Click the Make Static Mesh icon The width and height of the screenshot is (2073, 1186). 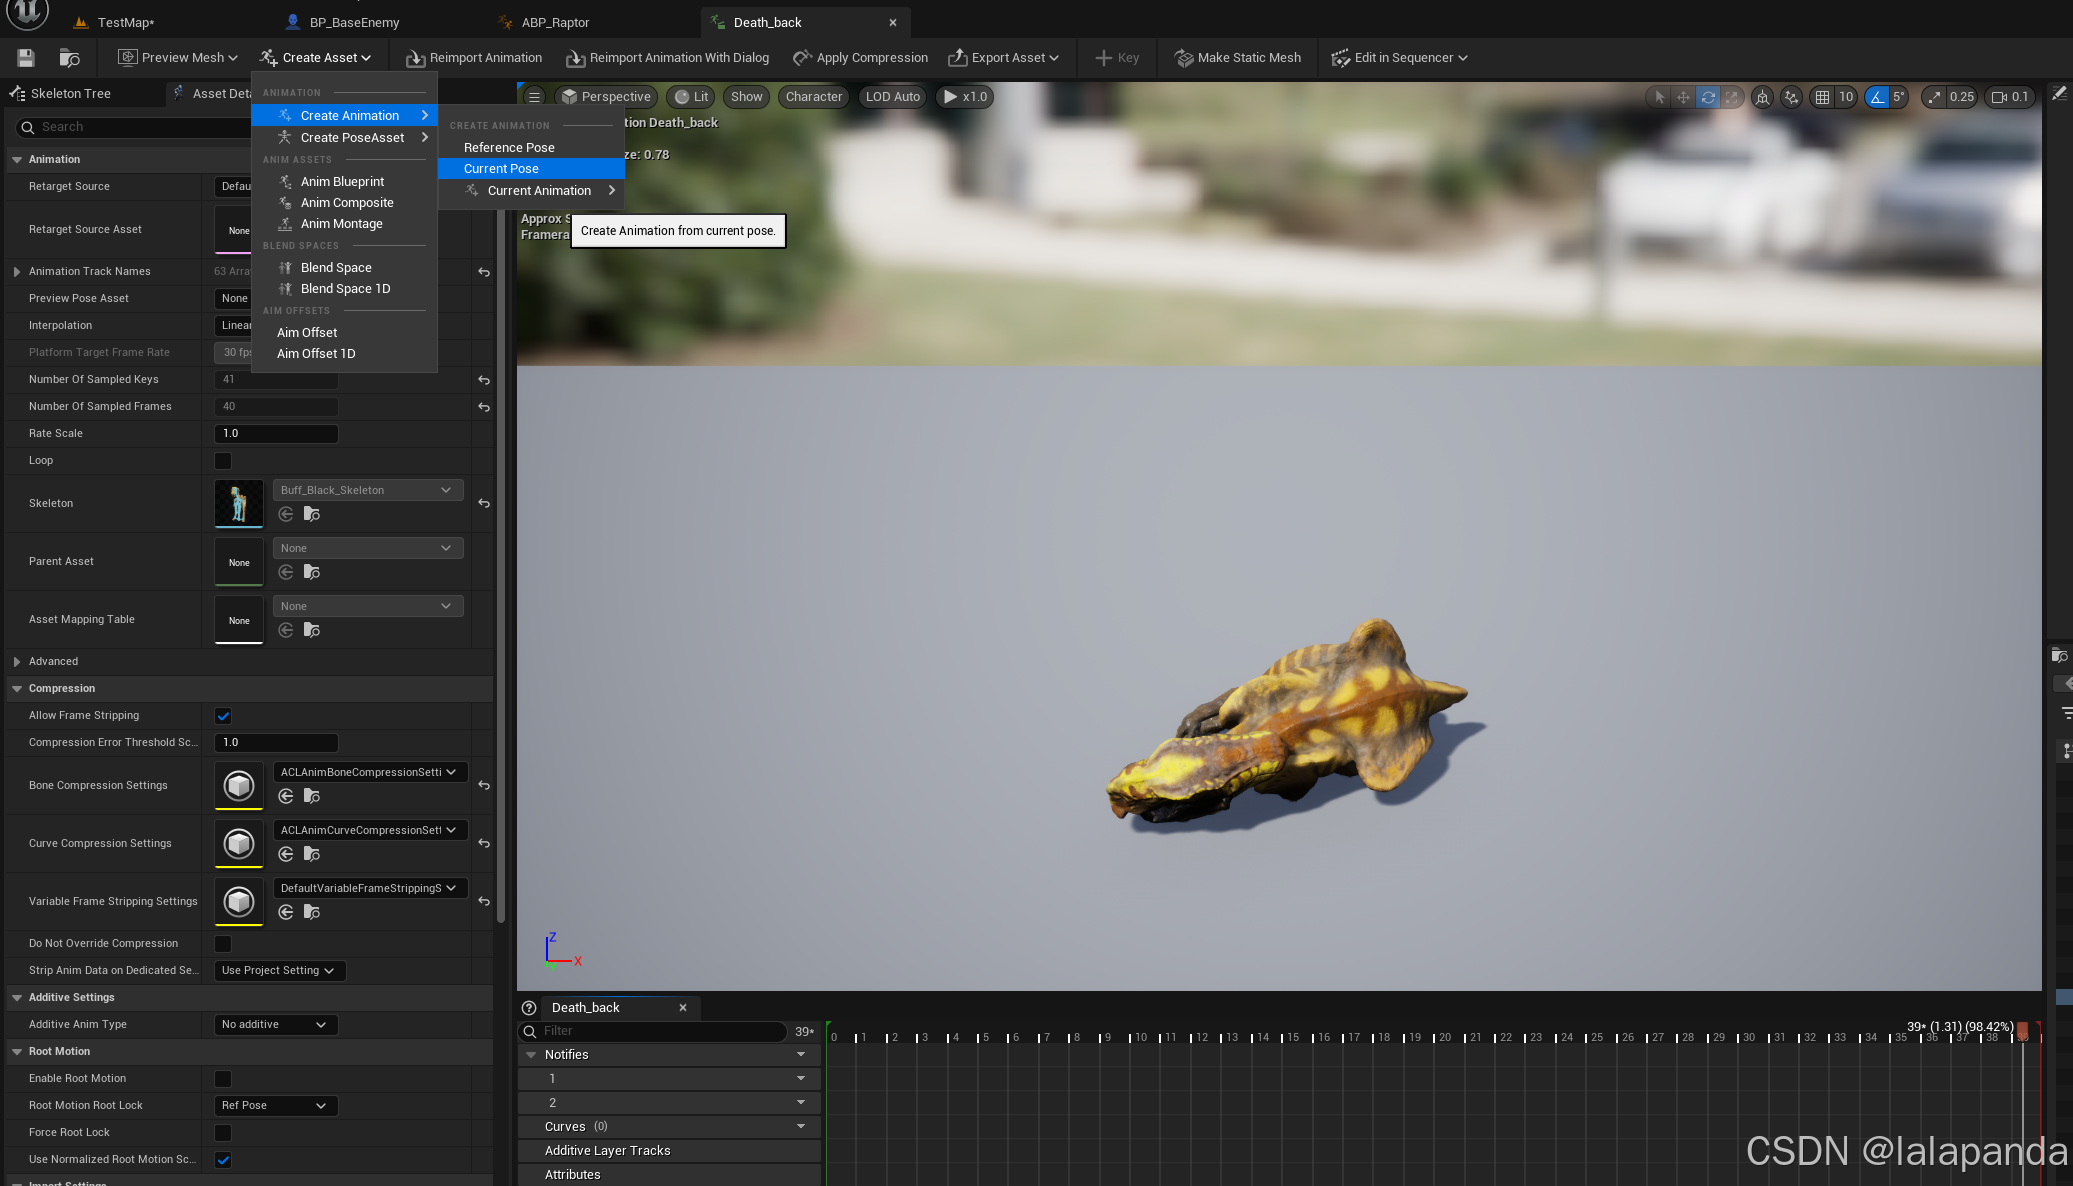click(x=1183, y=58)
